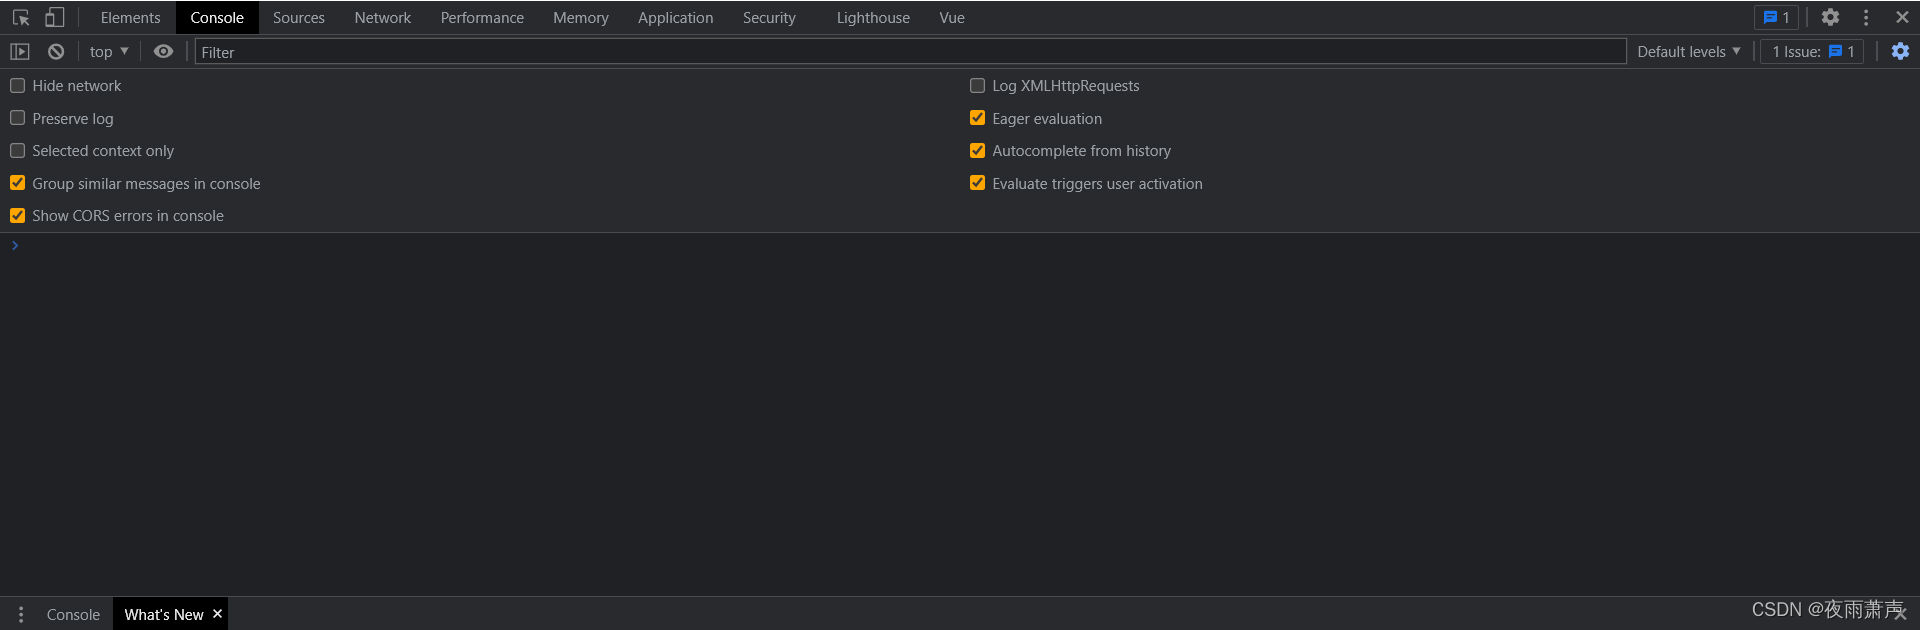Select the Console tab in the top bar
Viewport: 1920px width, 630px height.
pos(217,18)
